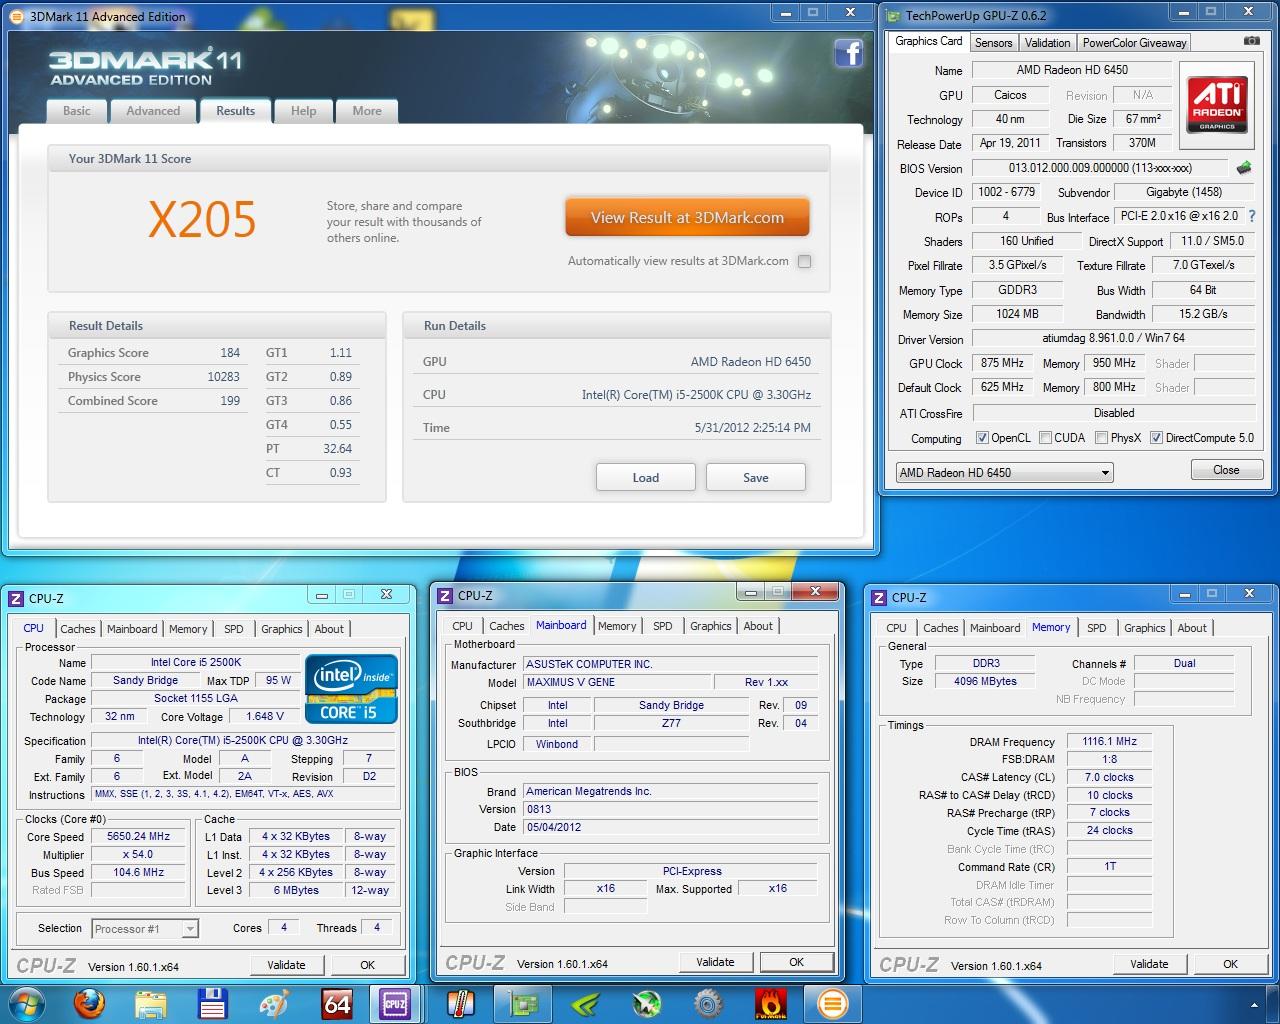Image resolution: width=1280 pixels, height=1024 pixels.
Task: Open the AMD Radeon HD 6450 GPU dropdown
Action: [1003, 472]
